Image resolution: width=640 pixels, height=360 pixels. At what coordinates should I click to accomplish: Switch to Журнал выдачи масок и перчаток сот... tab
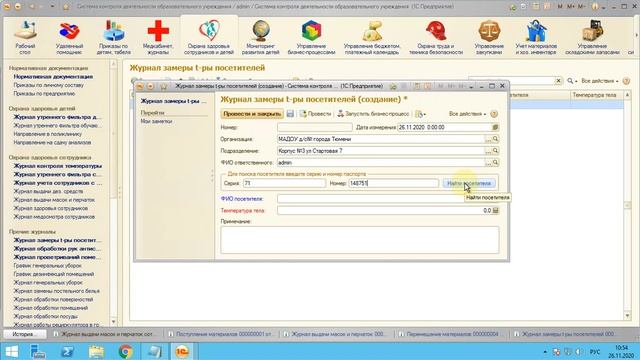pyautogui.click(x=104, y=334)
